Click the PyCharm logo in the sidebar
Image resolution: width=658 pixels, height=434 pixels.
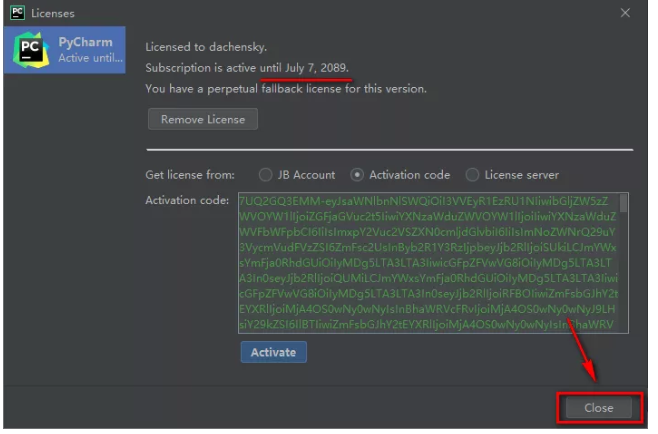tap(31, 50)
